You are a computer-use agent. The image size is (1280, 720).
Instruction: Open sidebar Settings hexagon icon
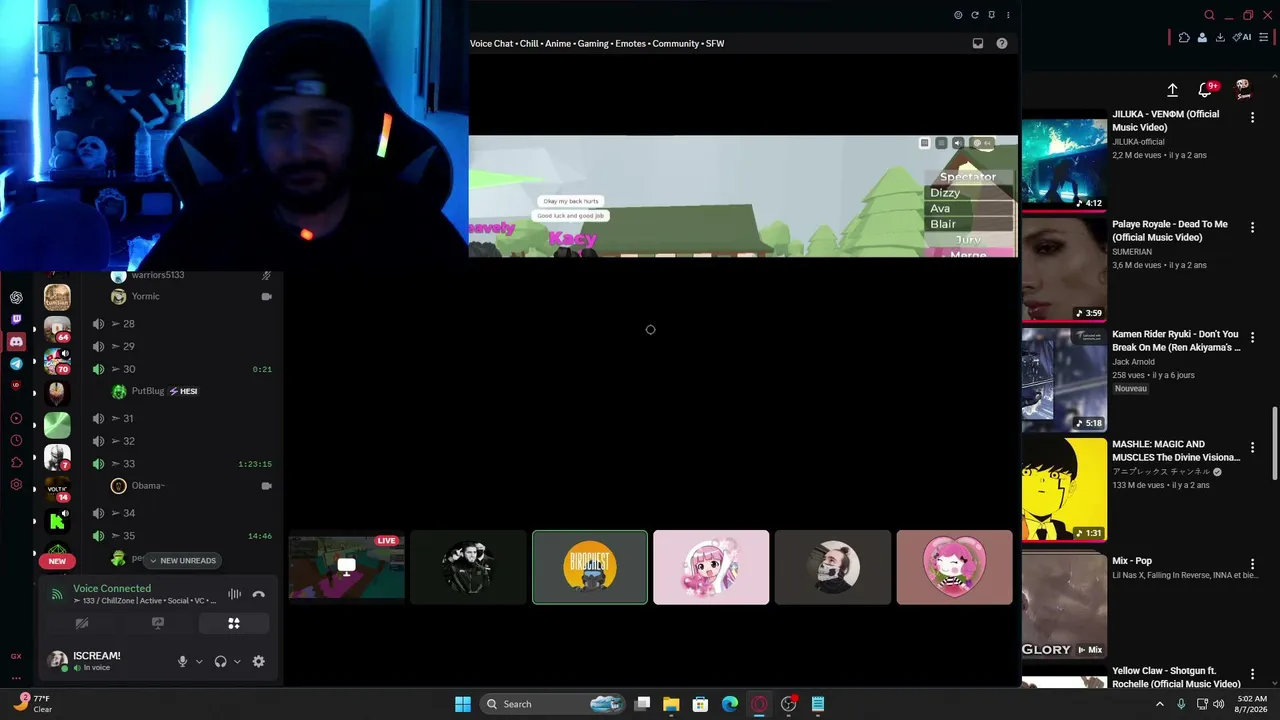[16, 484]
